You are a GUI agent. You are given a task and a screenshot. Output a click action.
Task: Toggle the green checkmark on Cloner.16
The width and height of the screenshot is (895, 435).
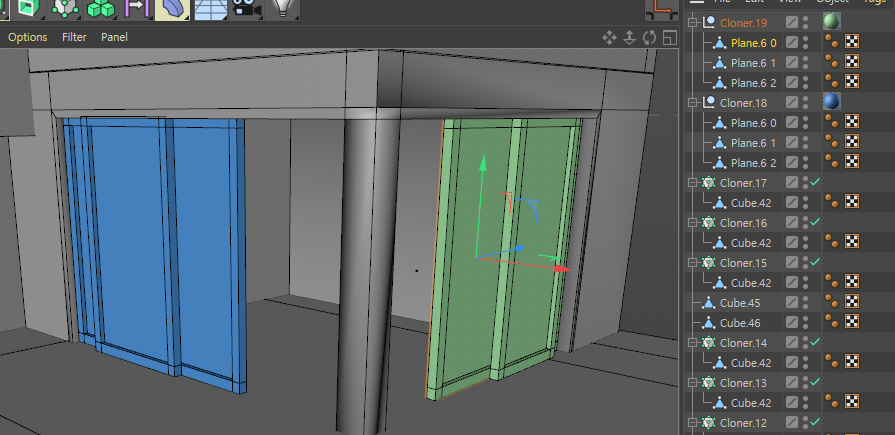coord(815,221)
